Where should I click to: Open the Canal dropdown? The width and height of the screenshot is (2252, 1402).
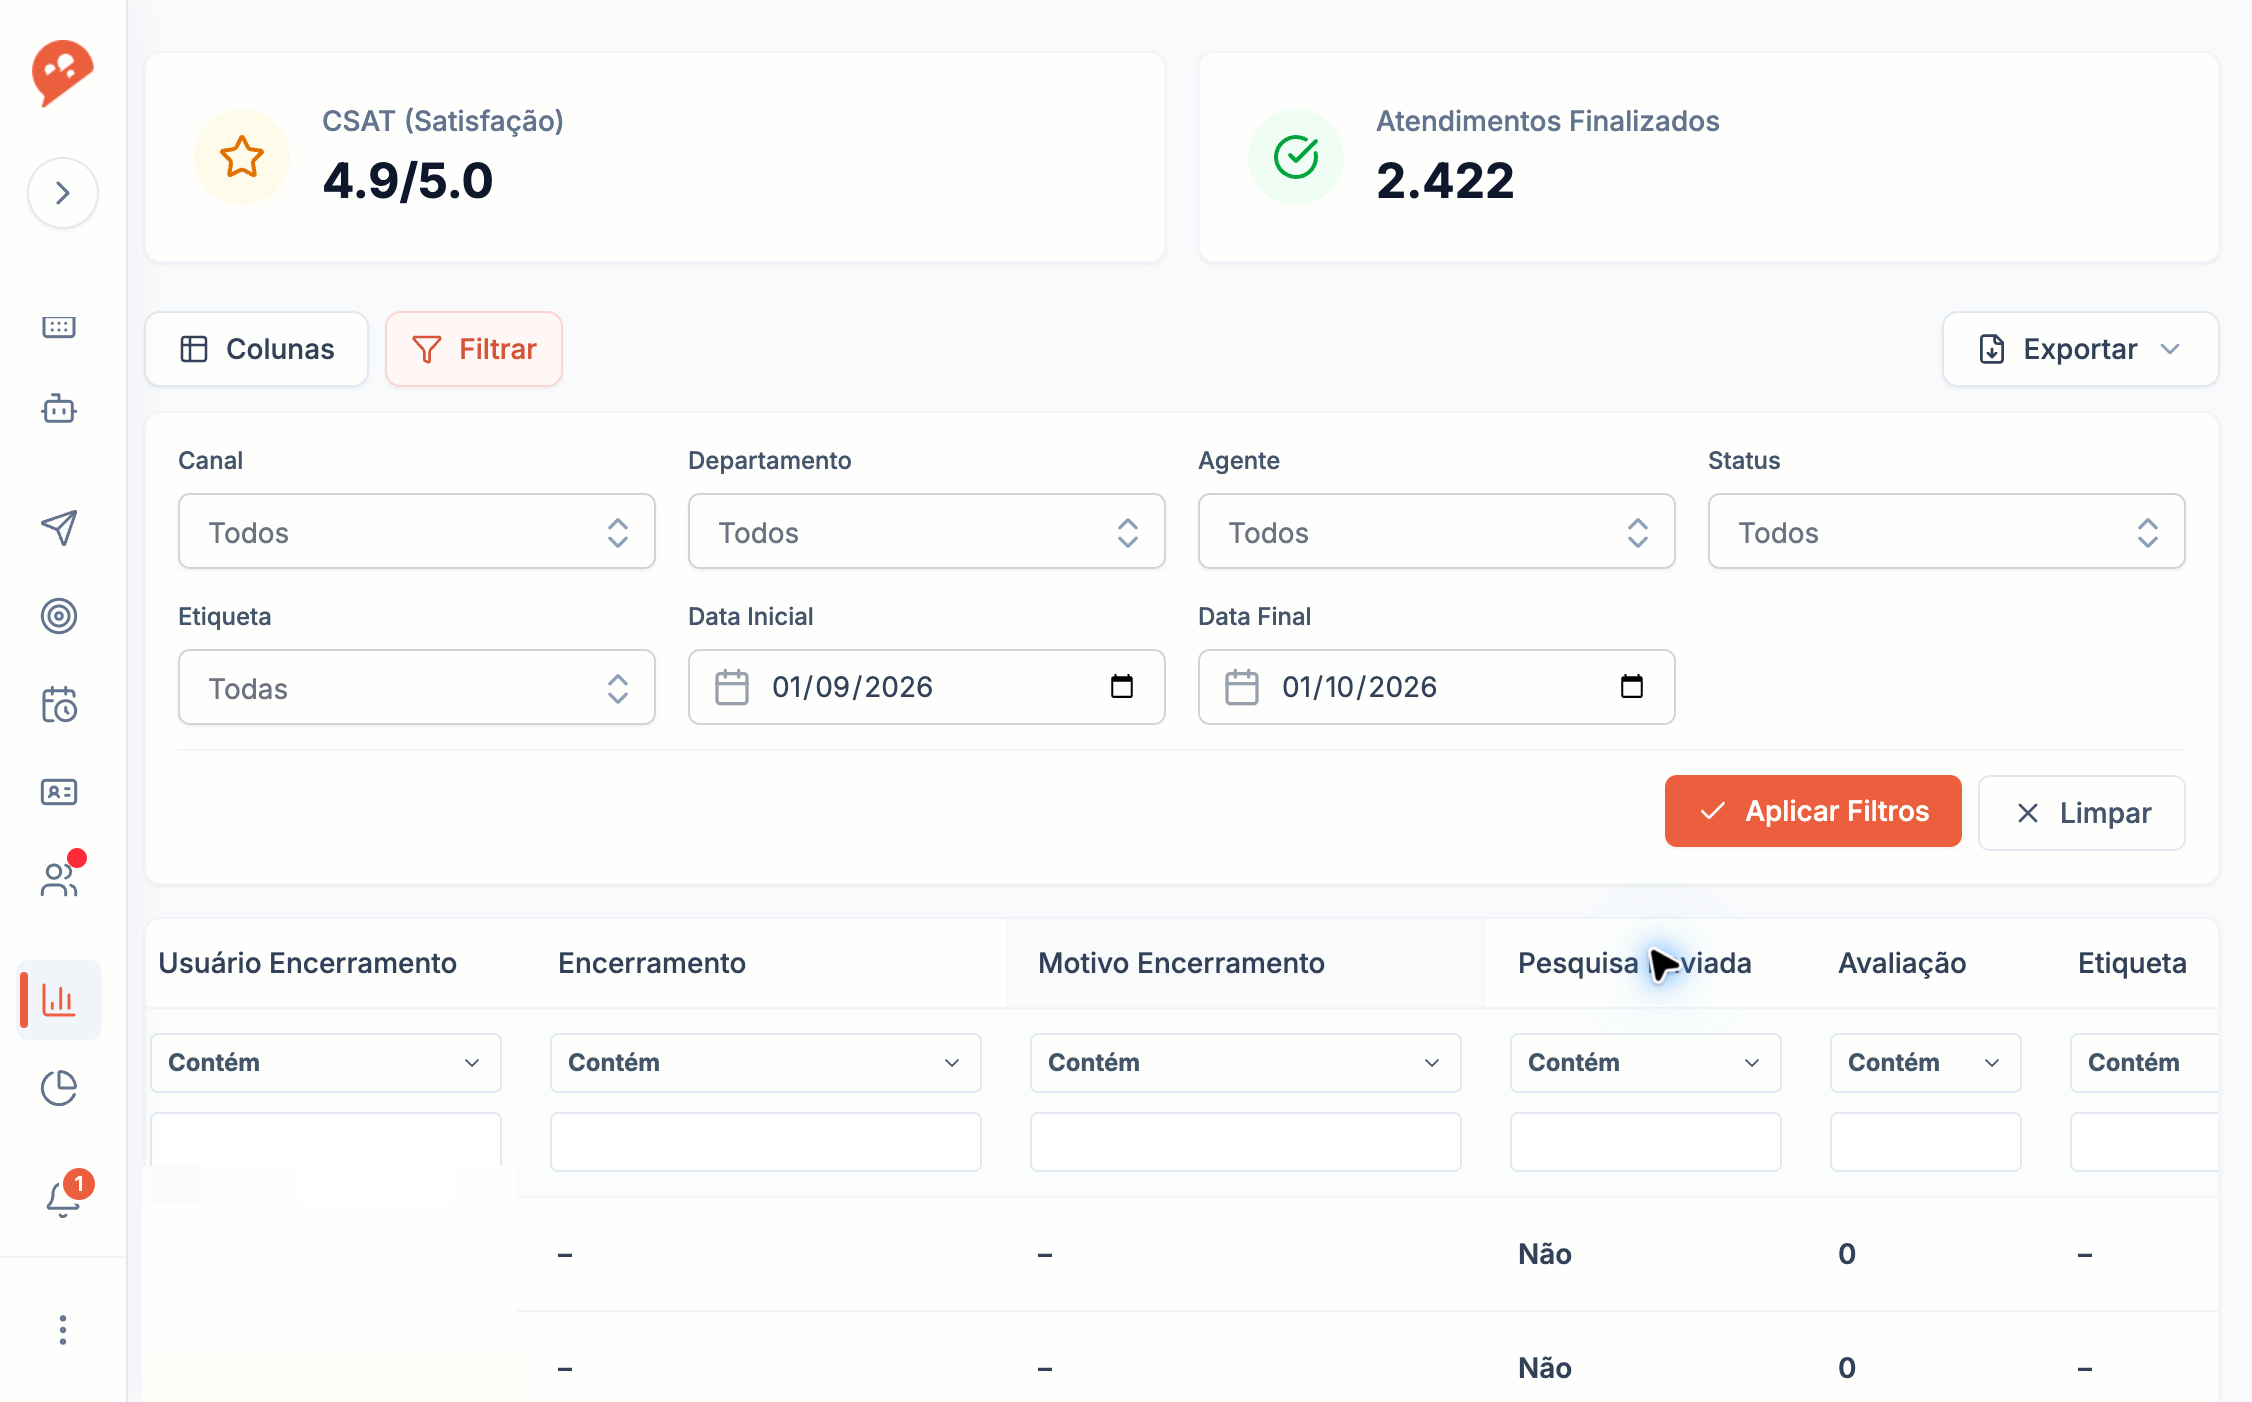click(x=417, y=531)
